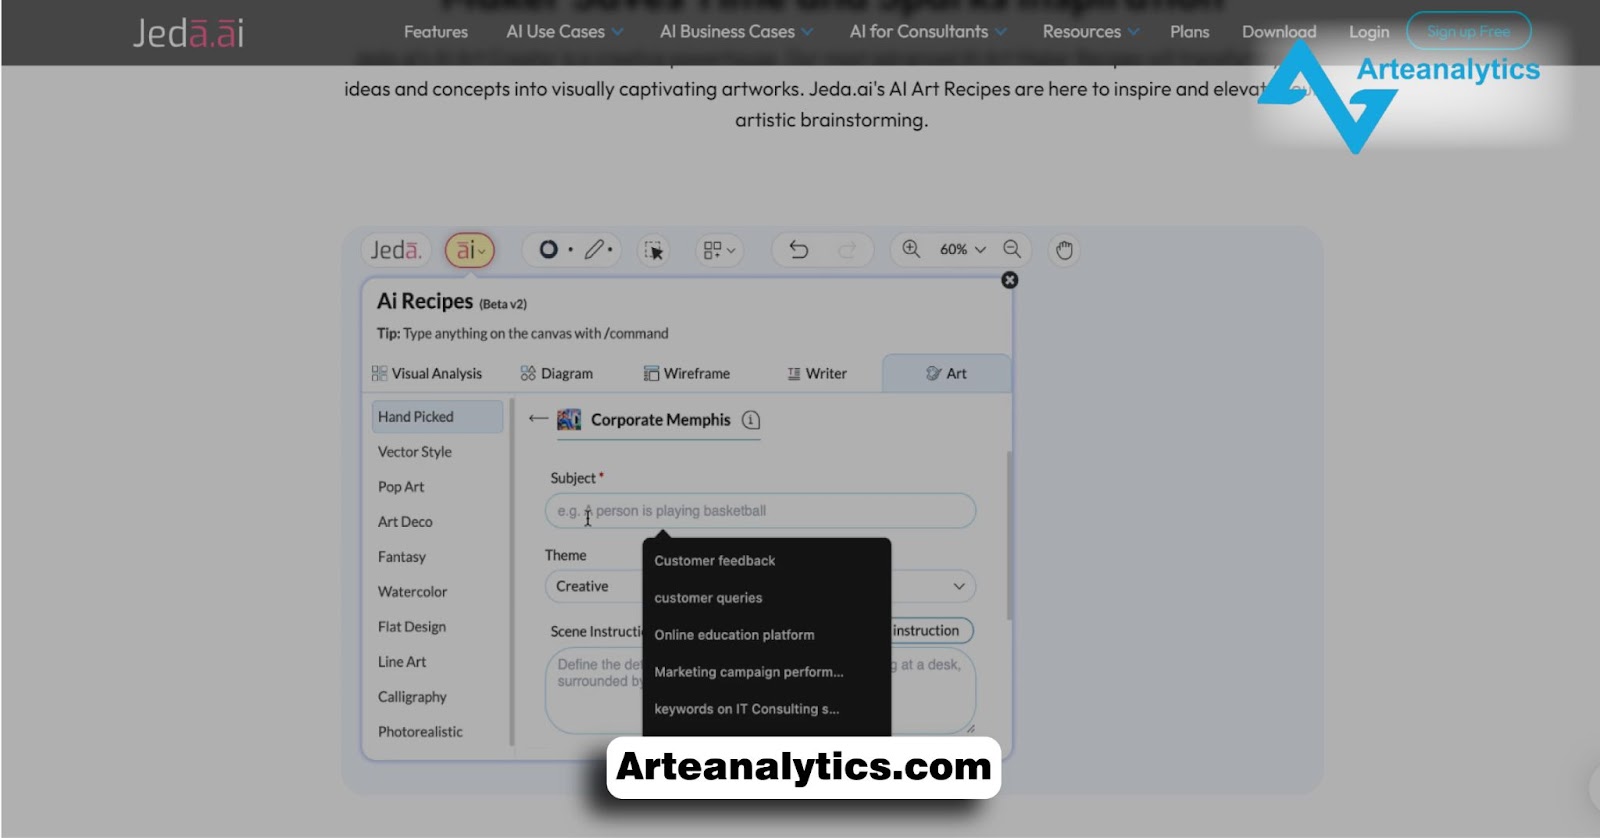The image size is (1600, 838).
Task: Click the redo arrow
Action: tap(847, 249)
